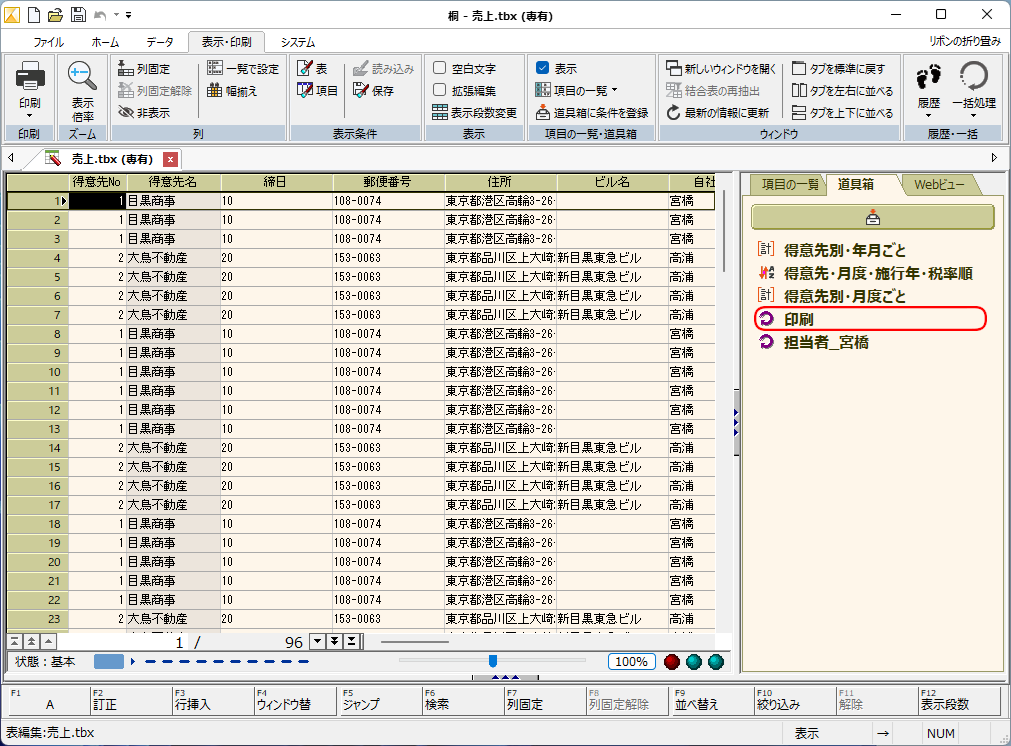The height and width of the screenshot is (746, 1011).
Task: Click リボンの折り畳み button
Action: click(x=964, y=42)
